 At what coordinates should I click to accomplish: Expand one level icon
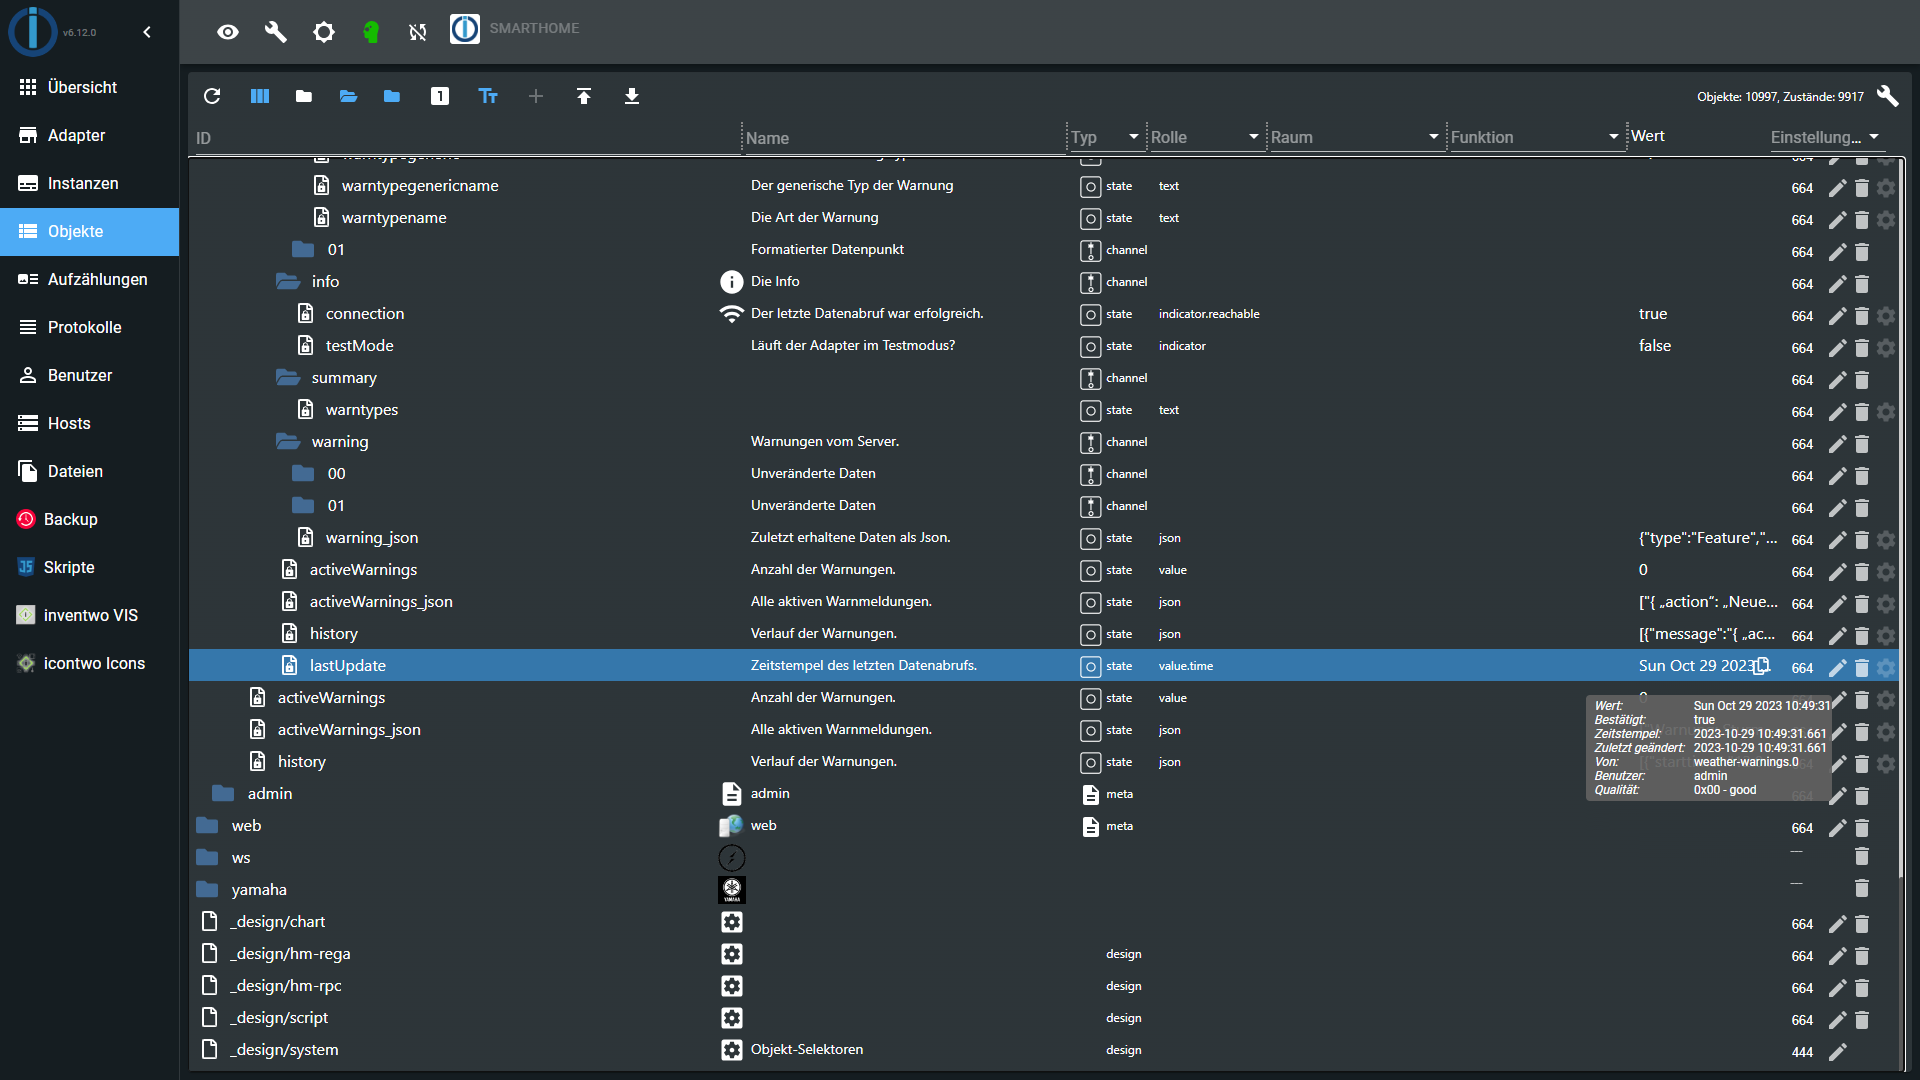(x=440, y=96)
